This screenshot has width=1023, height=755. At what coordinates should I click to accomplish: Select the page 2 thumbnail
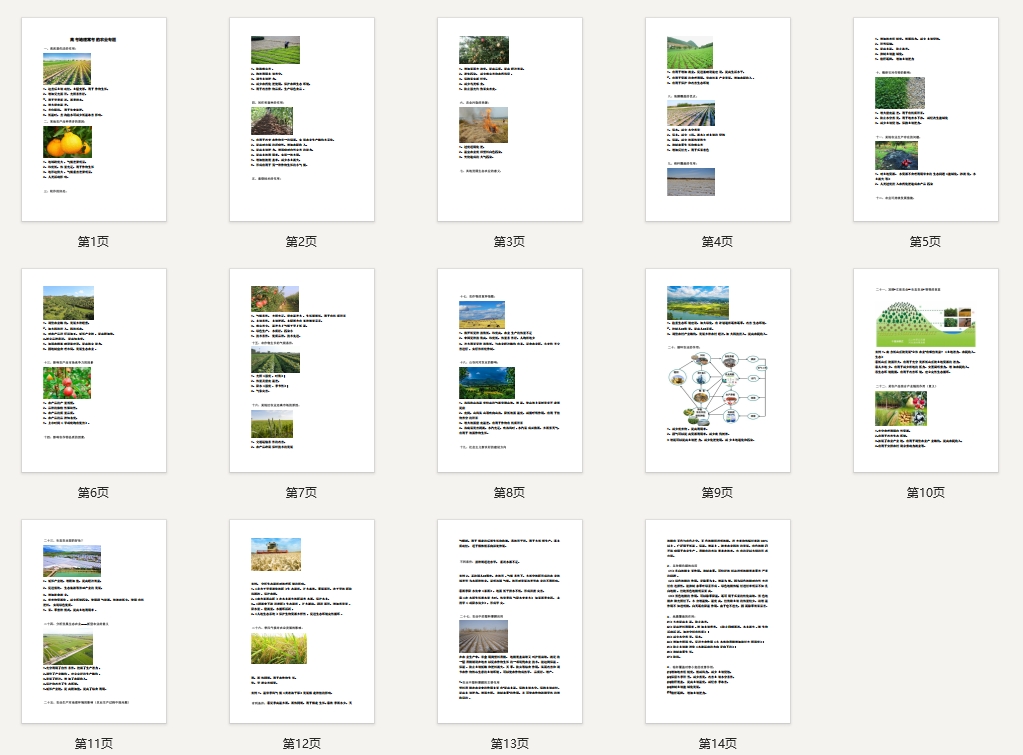pyautogui.click(x=301, y=120)
